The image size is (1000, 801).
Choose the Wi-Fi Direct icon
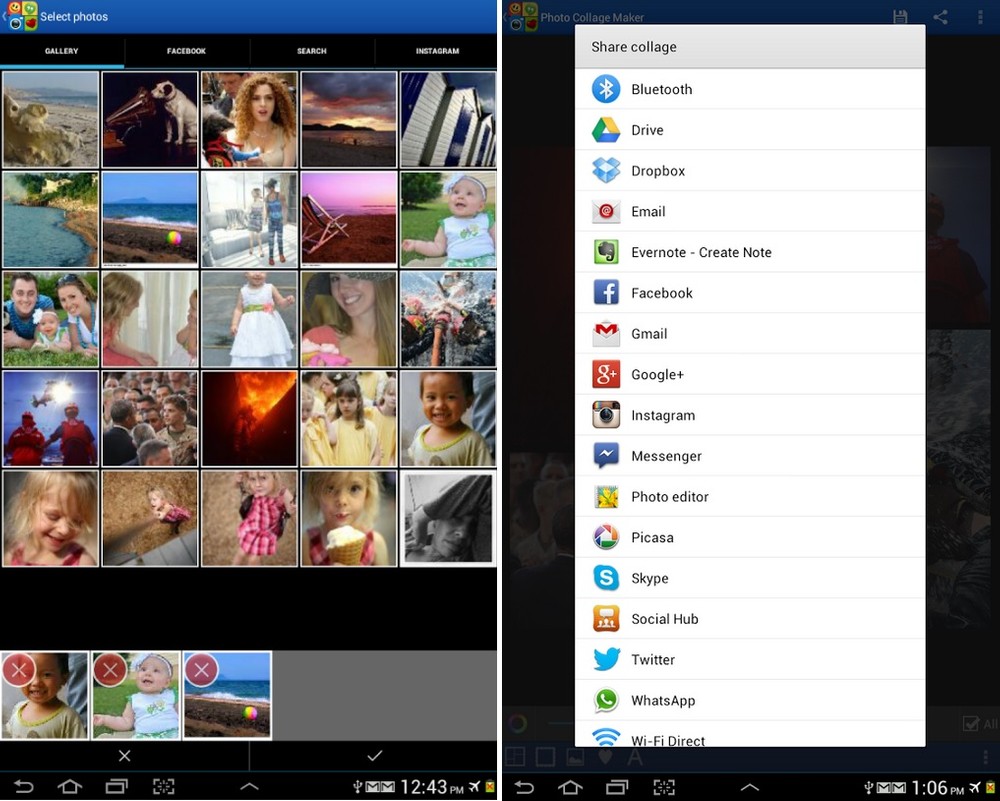point(606,737)
